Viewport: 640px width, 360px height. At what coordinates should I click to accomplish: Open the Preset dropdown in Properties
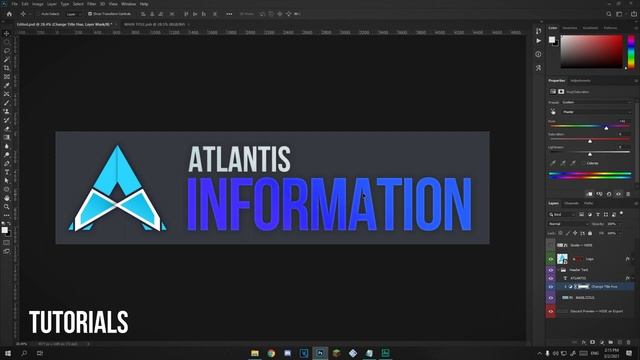[596, 102]
